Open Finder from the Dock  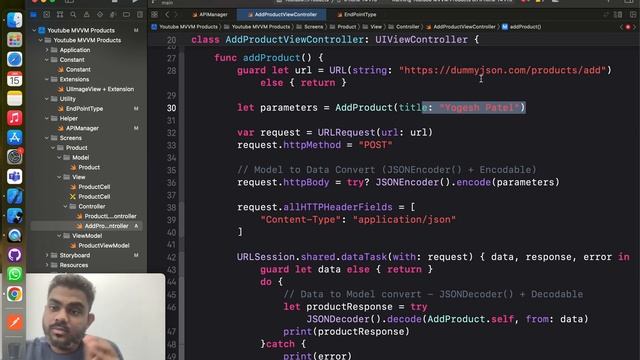(14, 20)
